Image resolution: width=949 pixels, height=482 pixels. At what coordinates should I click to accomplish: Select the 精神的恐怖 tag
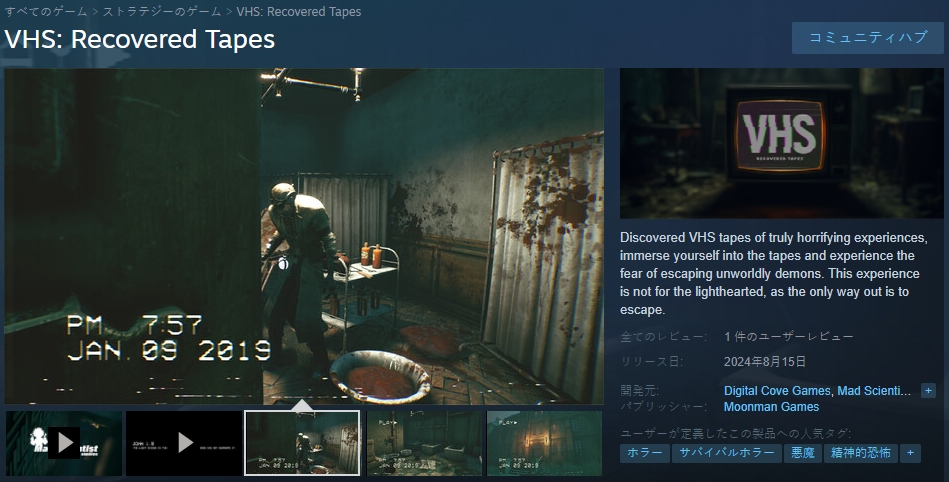(861, 453)
